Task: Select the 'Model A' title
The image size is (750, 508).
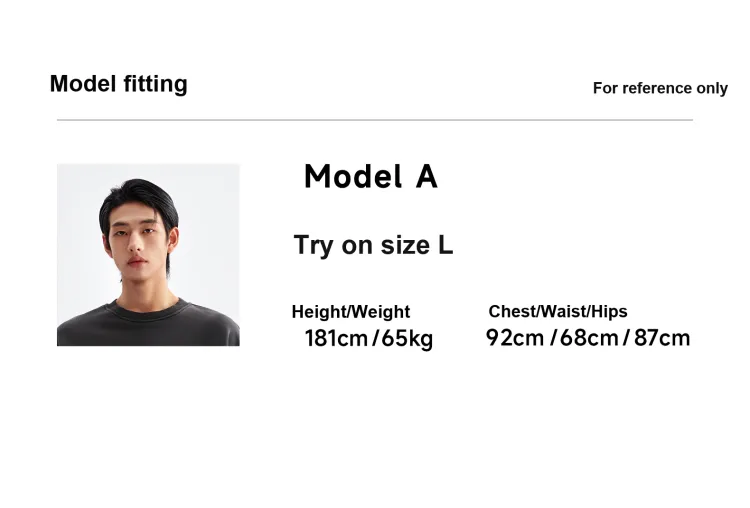Action: pyautogui.click(x=371, y=177)
